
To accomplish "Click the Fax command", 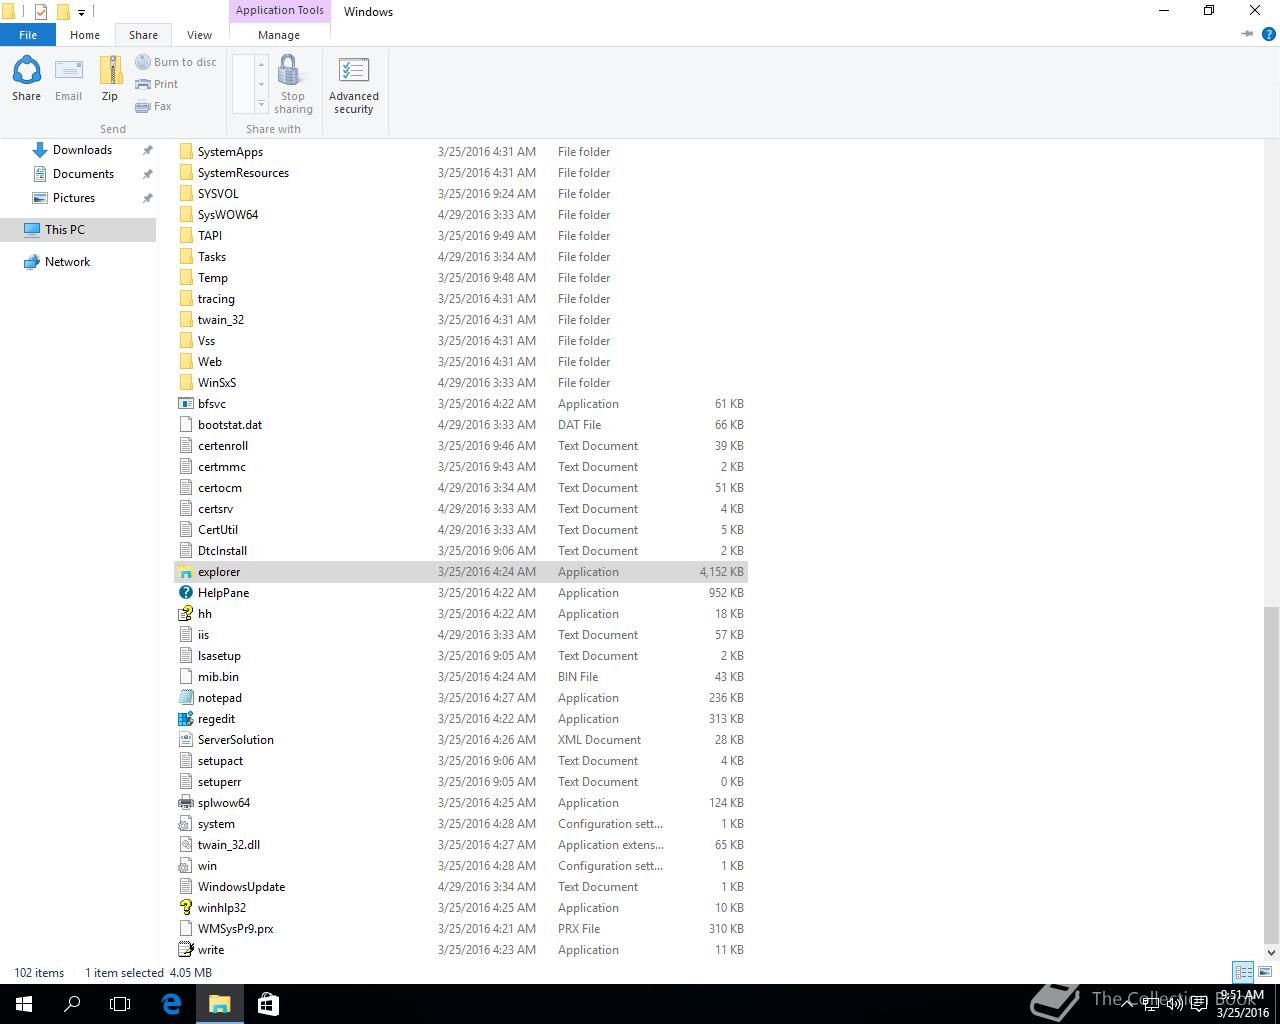I will 154,106.
